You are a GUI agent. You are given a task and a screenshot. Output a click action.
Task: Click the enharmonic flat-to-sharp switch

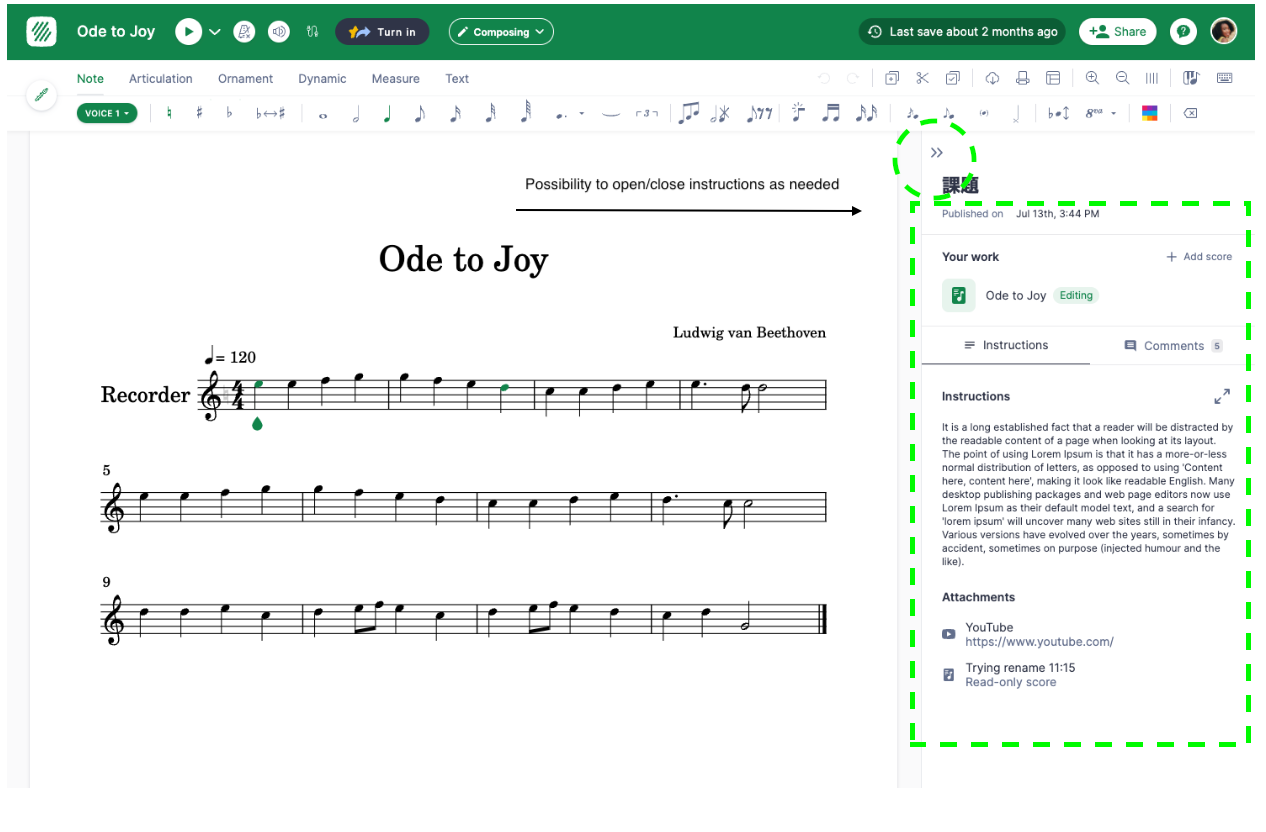(270, 113)
